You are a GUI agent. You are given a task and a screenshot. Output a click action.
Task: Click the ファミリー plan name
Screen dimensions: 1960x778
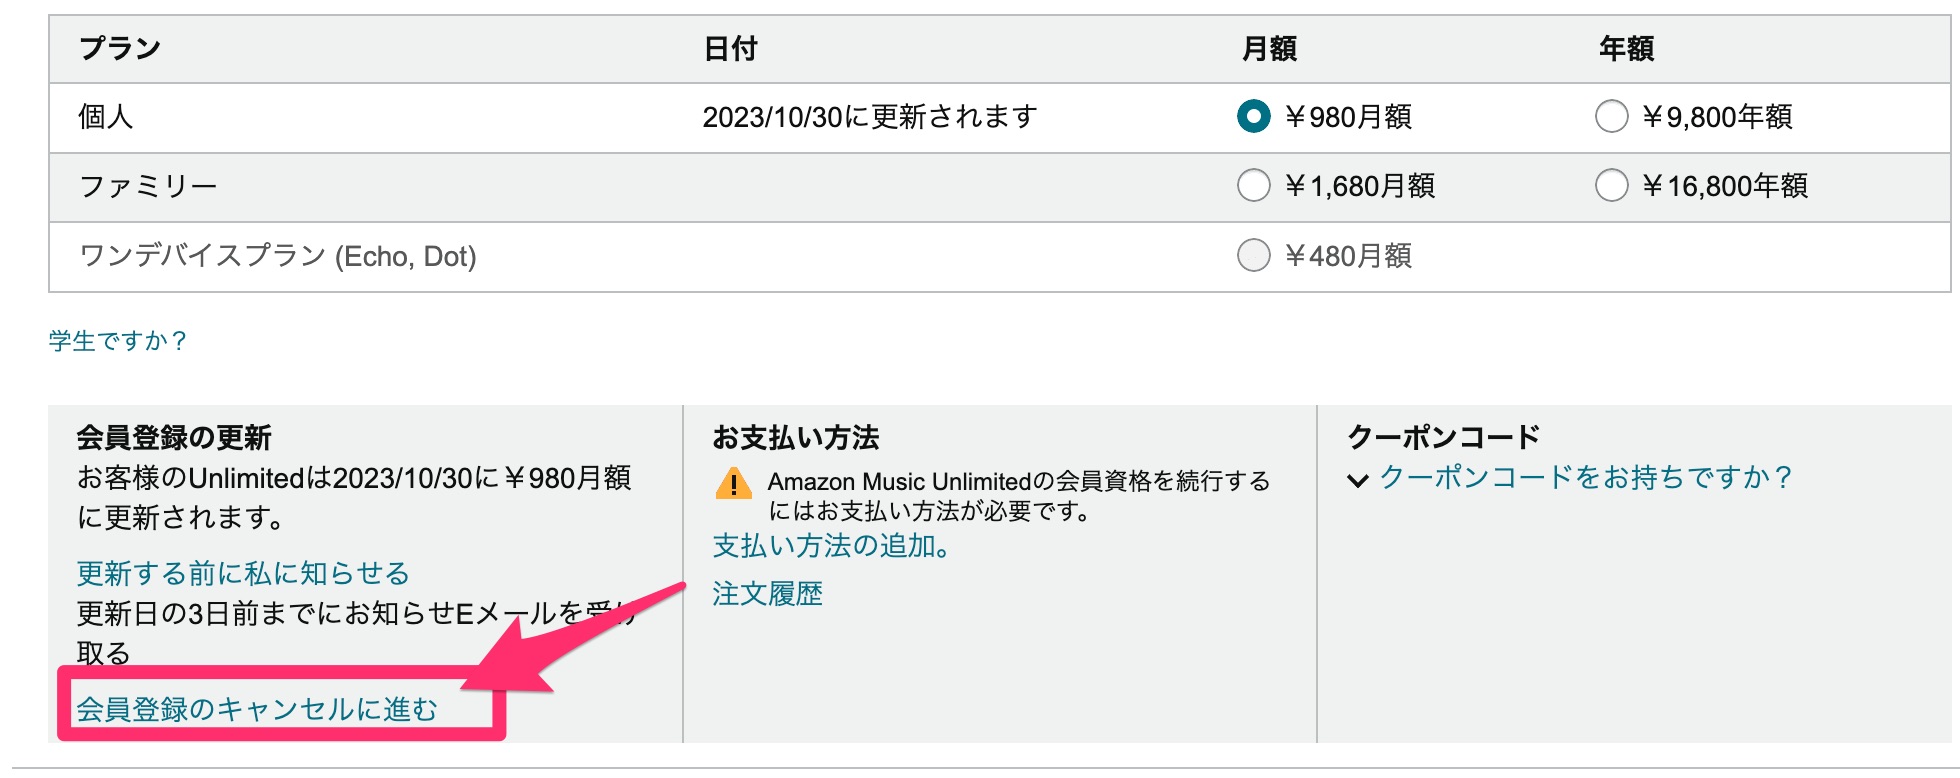click(147, 186)
